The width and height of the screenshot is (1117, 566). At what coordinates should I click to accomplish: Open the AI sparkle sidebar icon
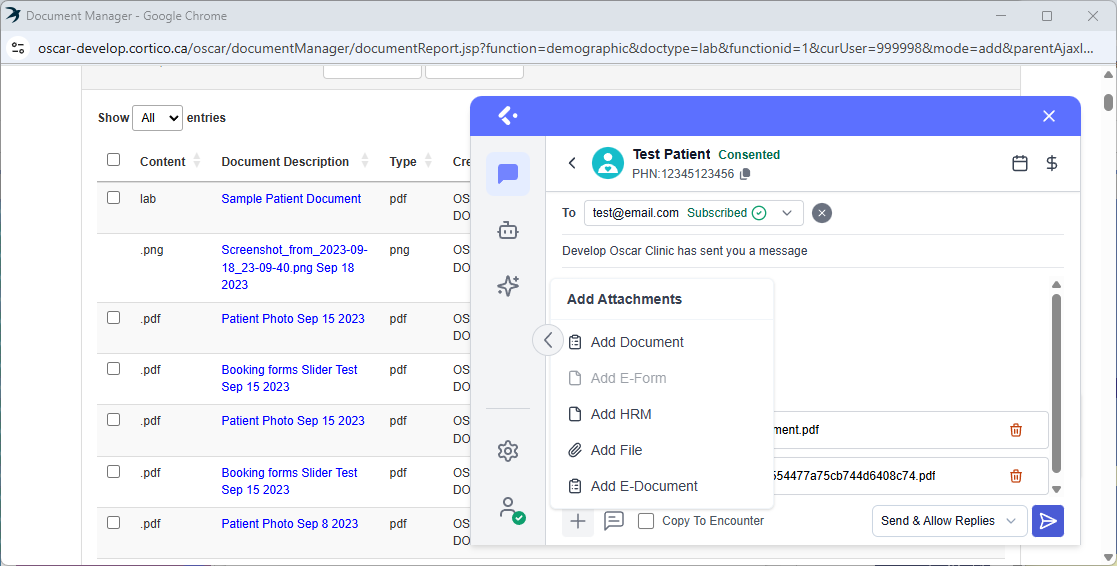(x=508, y=285)
